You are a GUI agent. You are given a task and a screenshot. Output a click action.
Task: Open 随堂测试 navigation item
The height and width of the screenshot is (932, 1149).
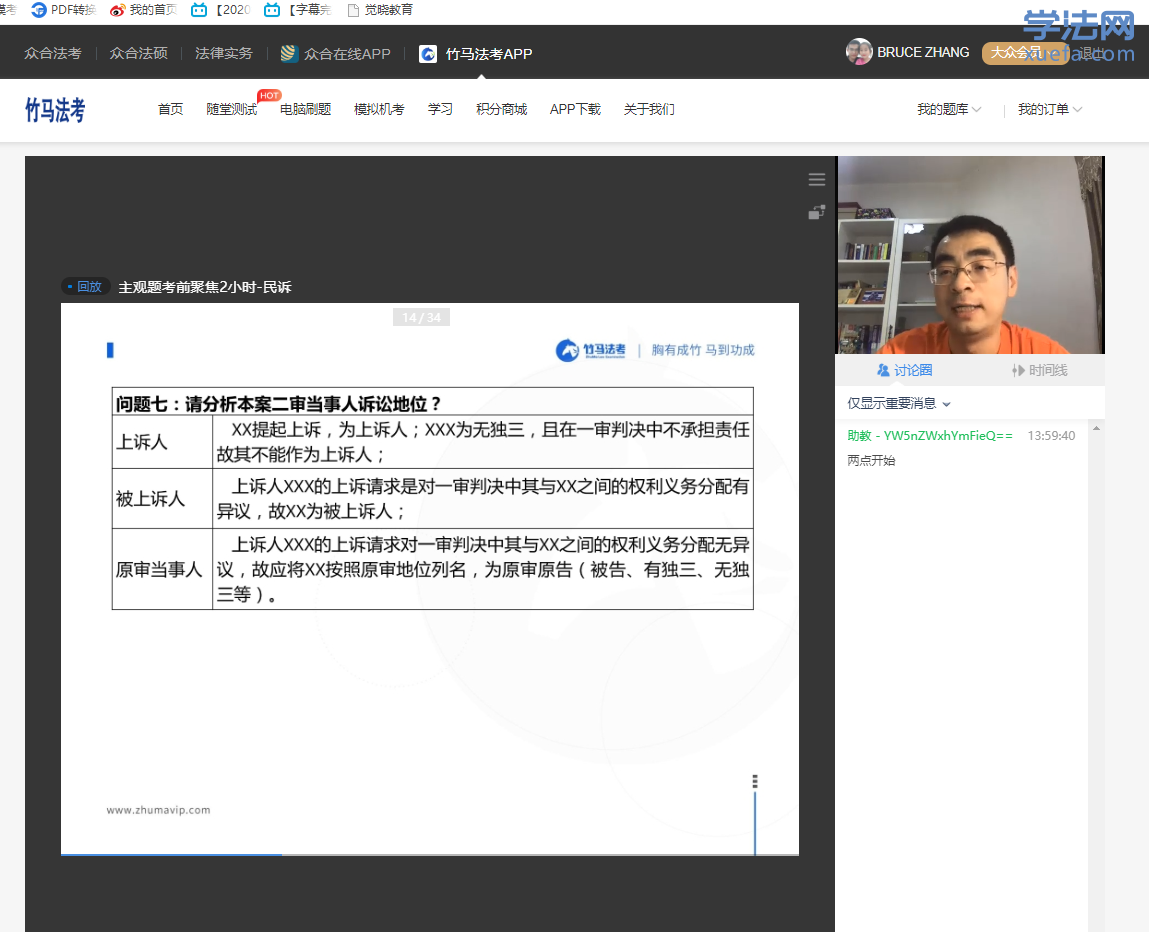pos(232,109)
